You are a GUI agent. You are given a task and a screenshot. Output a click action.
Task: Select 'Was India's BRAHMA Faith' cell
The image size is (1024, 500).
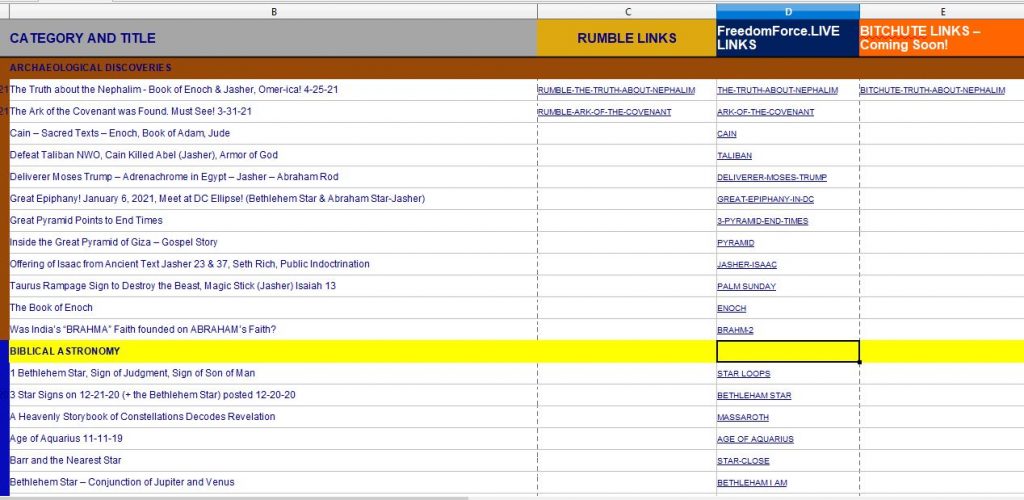pyautogui.click(x=273, y=330)
